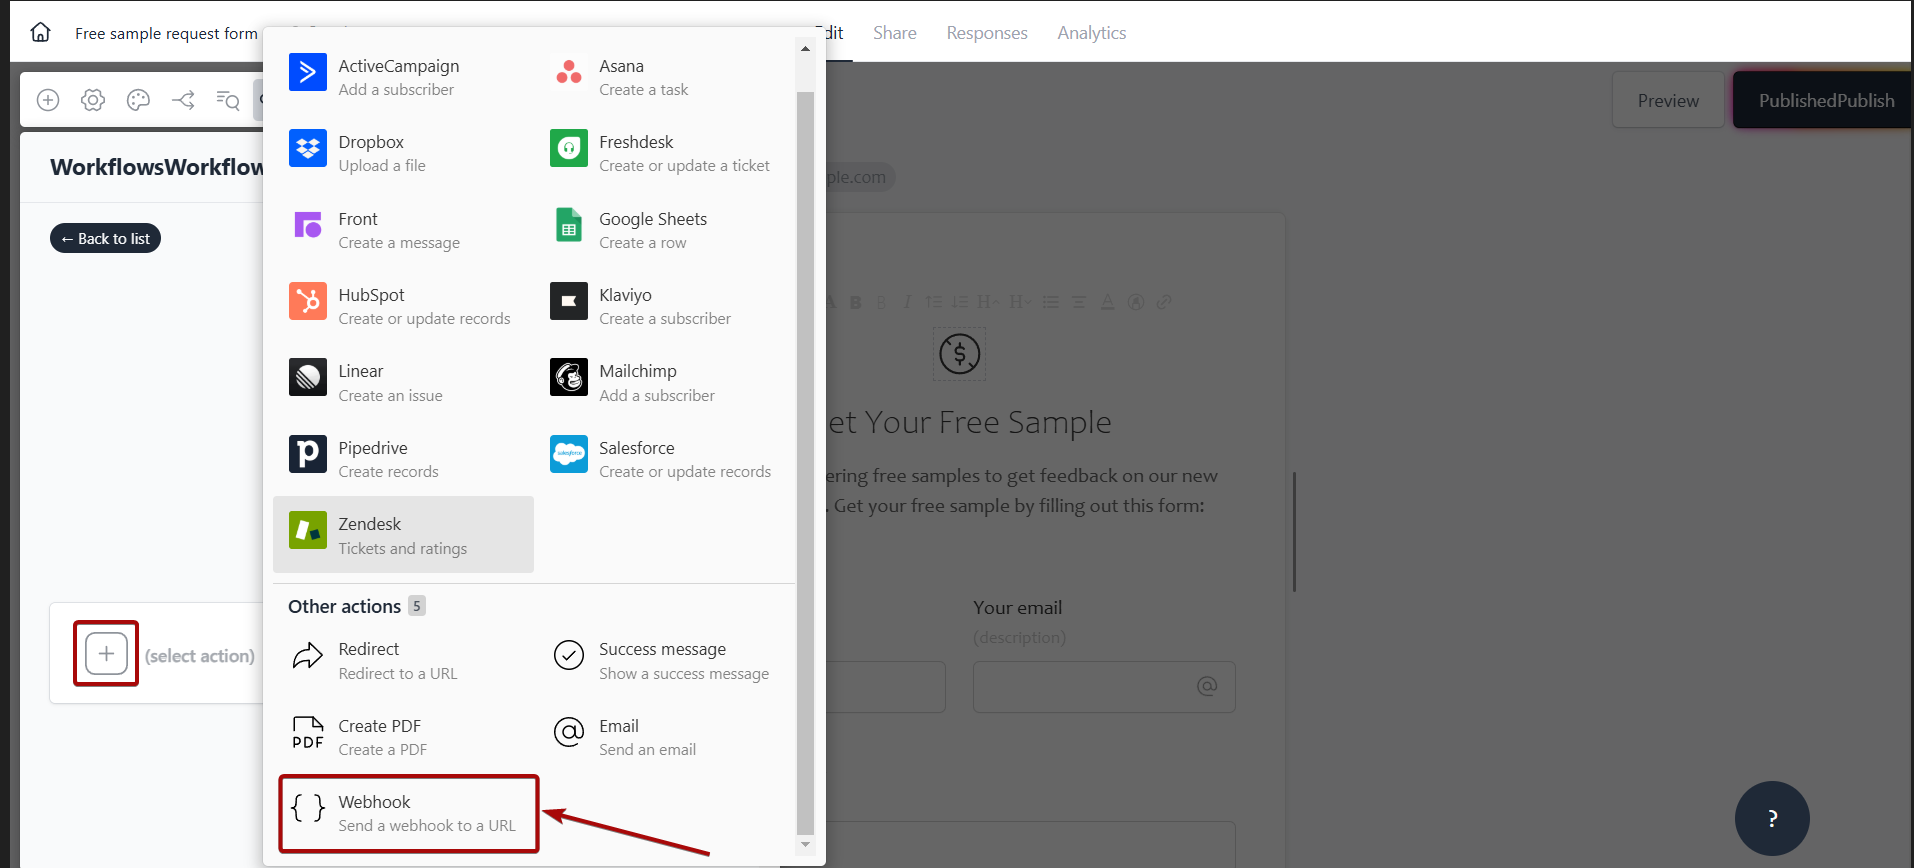Open the help question mark button

coord(1772,818)
